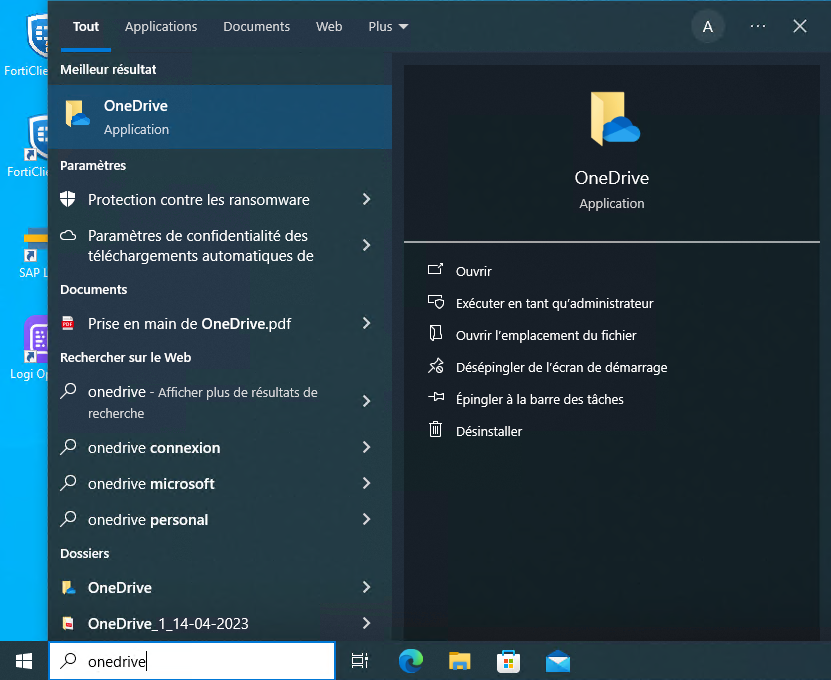This screenshot has height=680, width=831.
Task: Open the Windows Start button
Action: (x=23, y=661)
